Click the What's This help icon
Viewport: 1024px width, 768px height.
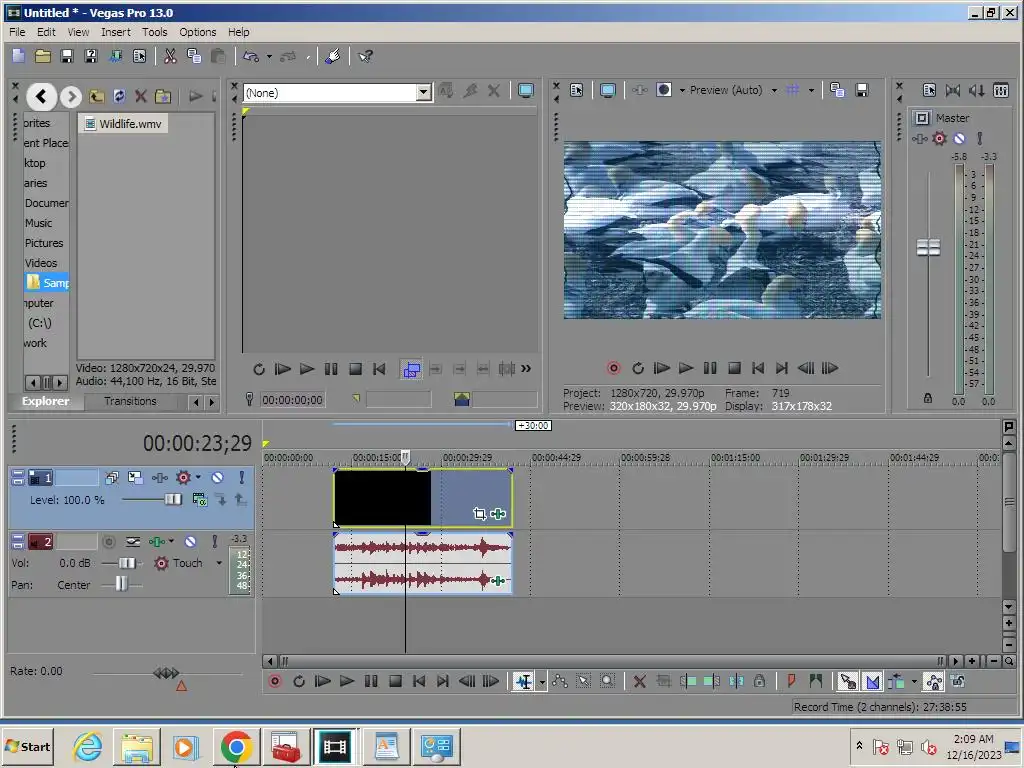pos(365,56)
